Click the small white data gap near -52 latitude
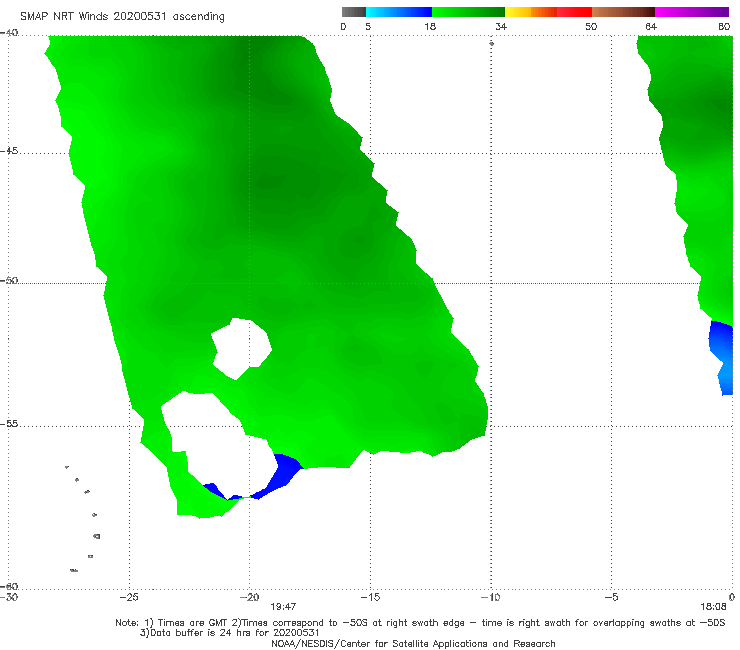 pos(241,348)
